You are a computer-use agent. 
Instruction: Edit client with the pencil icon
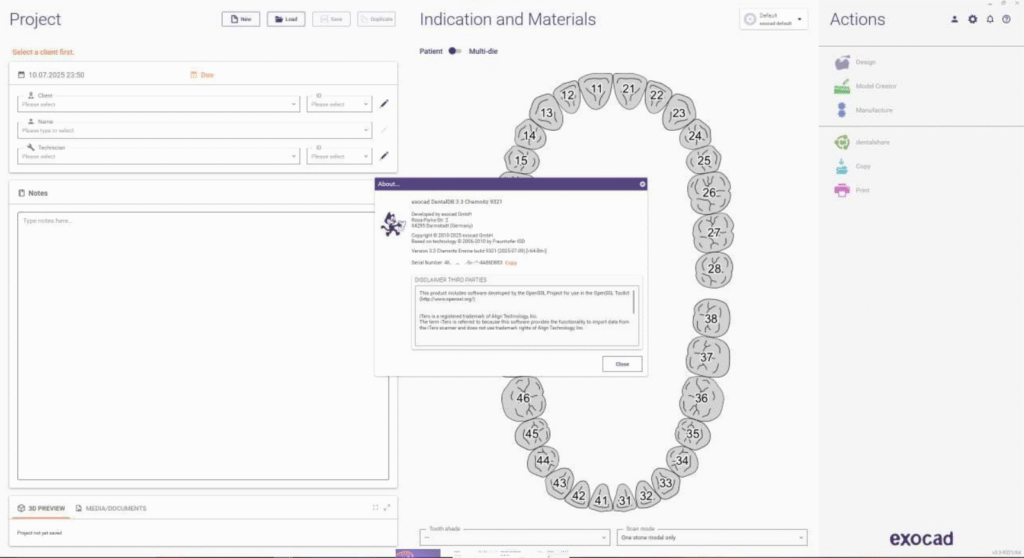point(384,103)
